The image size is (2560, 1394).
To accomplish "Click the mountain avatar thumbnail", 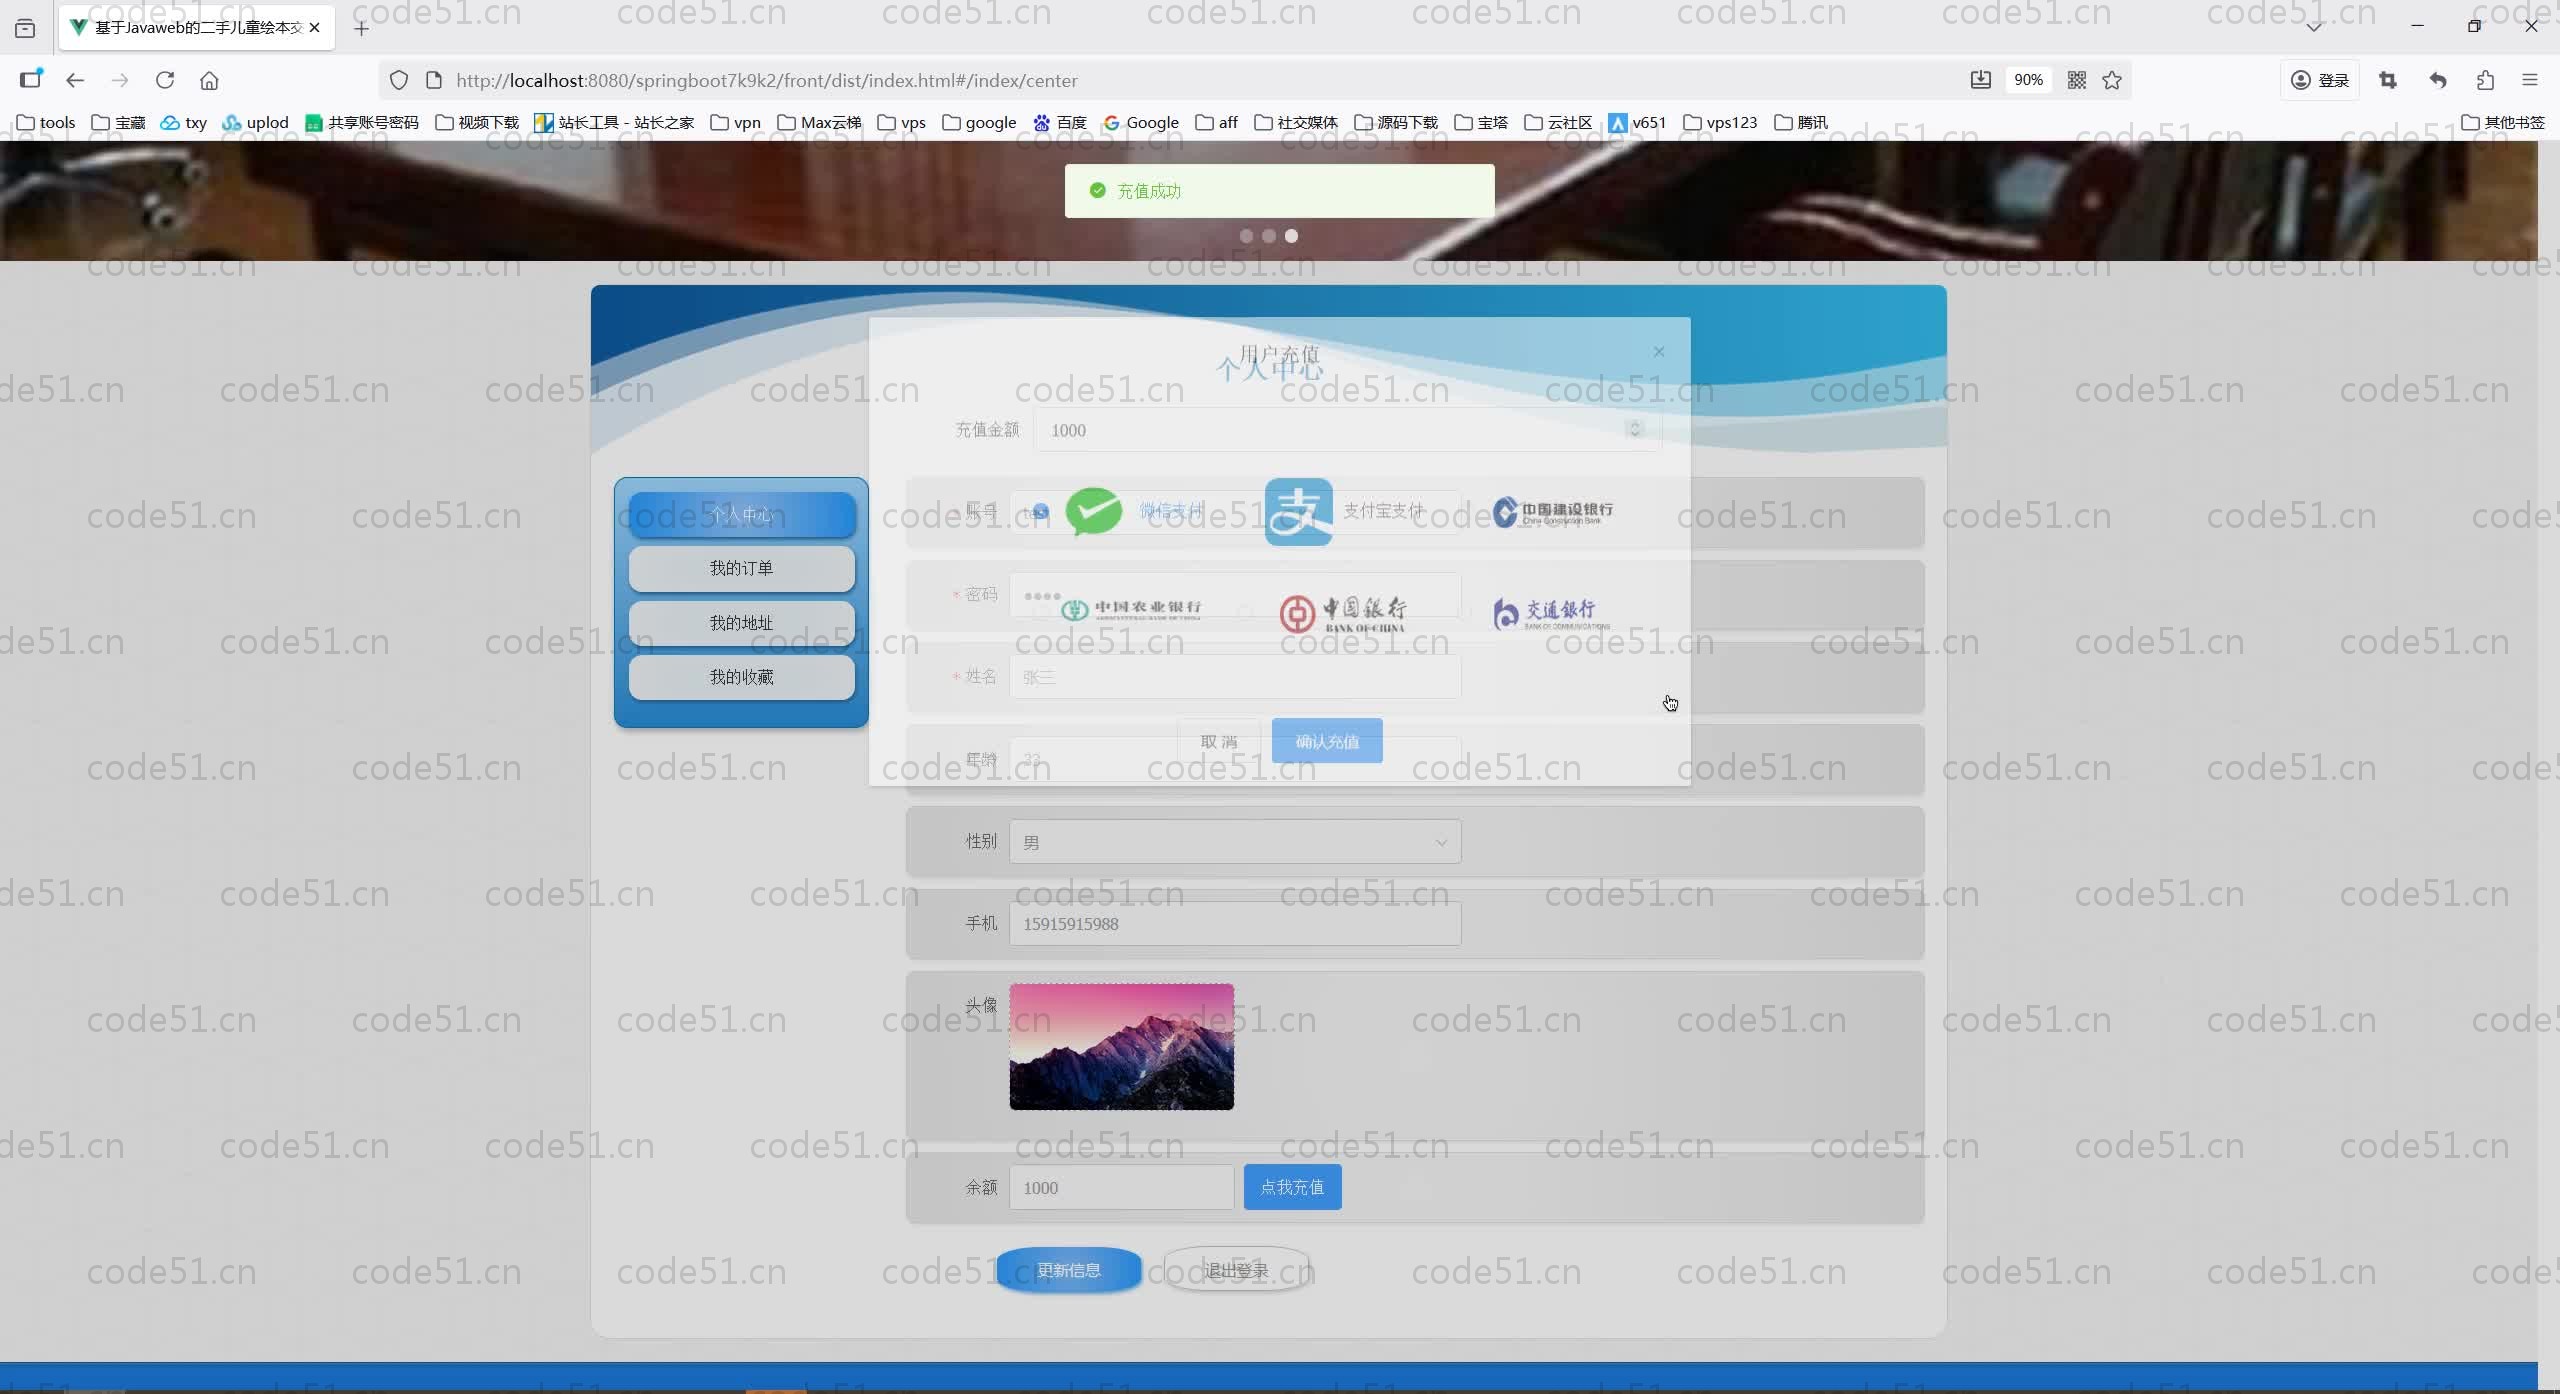I will click(x=1121, y=1046).
